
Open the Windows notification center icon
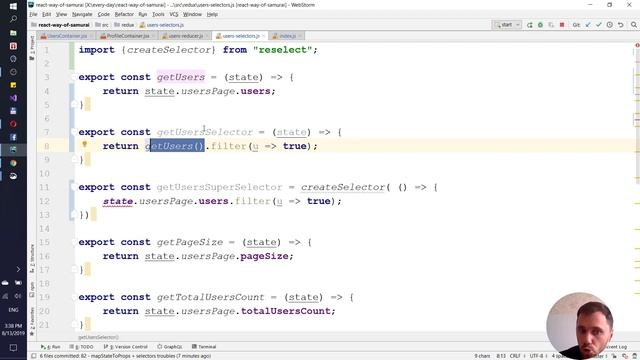tap(13, 348)
